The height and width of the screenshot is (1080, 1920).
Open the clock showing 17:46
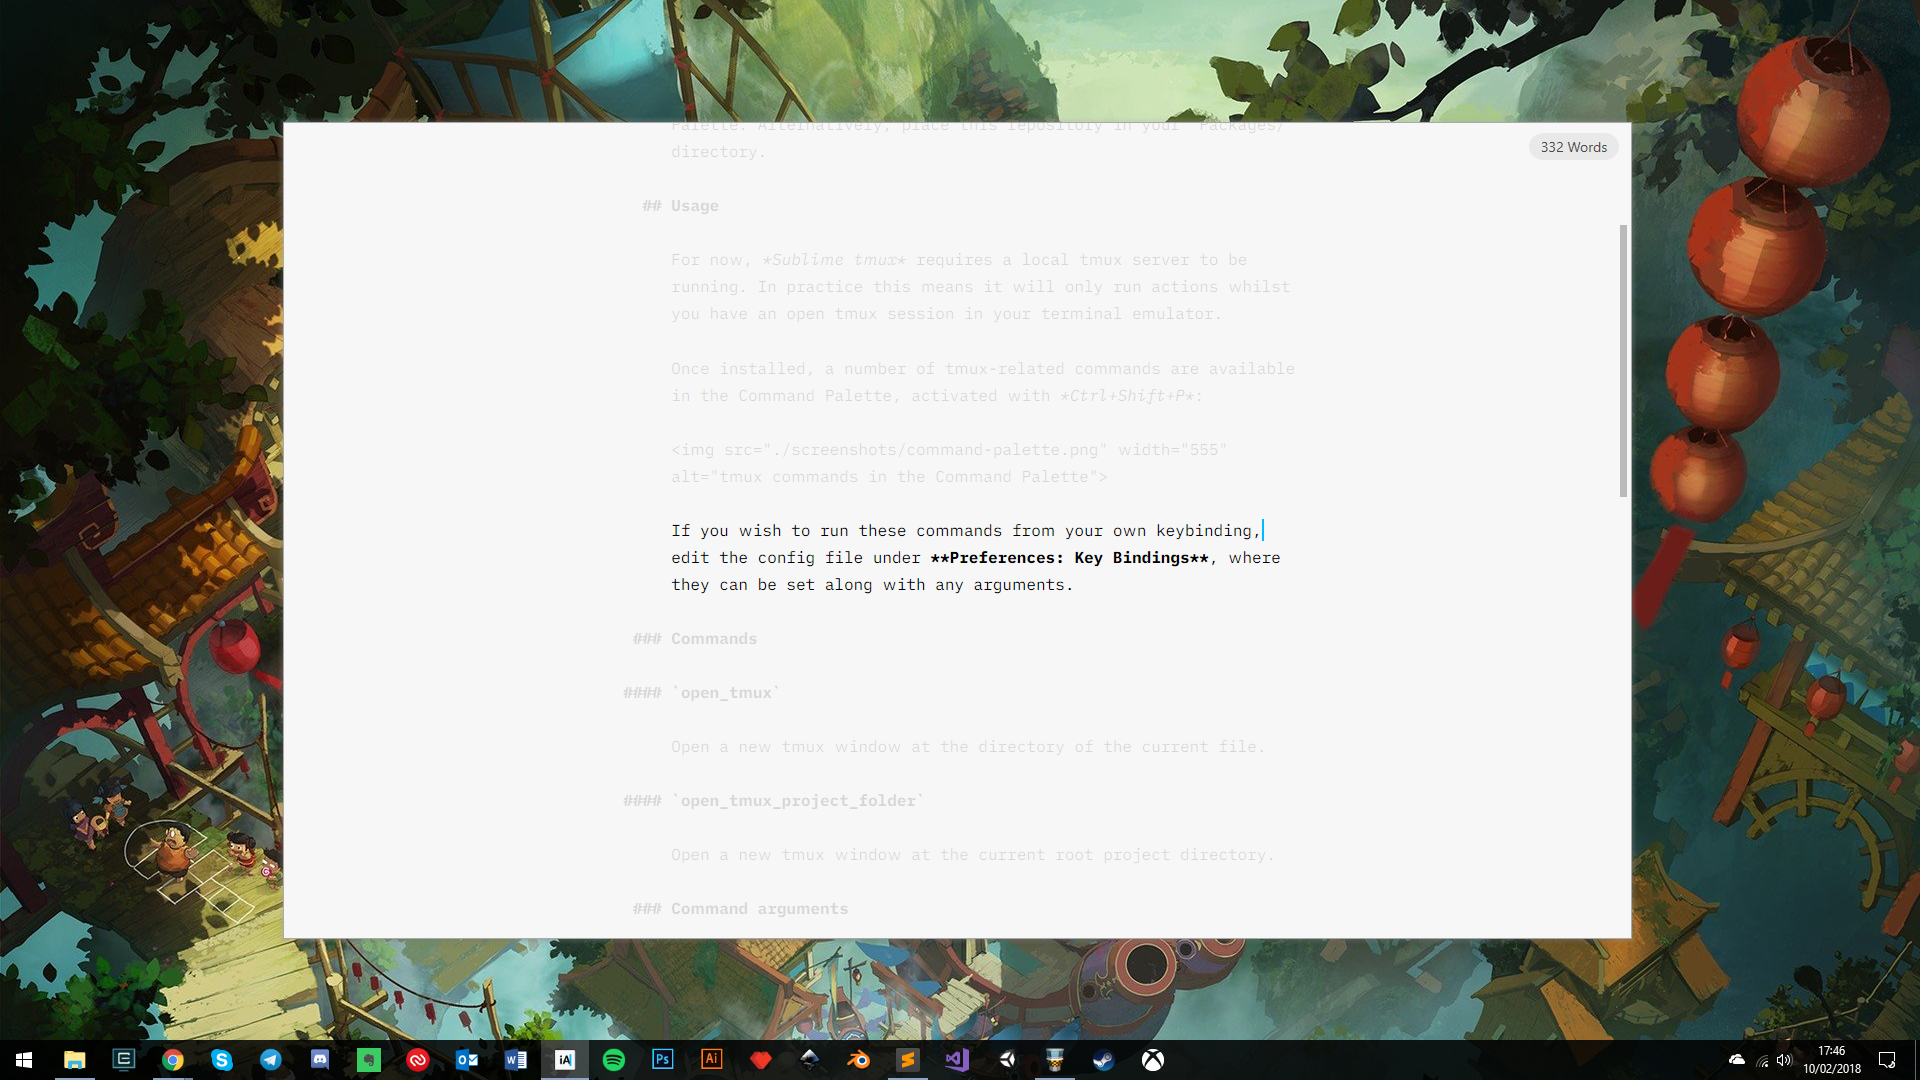click(x=1832, y=1060)
